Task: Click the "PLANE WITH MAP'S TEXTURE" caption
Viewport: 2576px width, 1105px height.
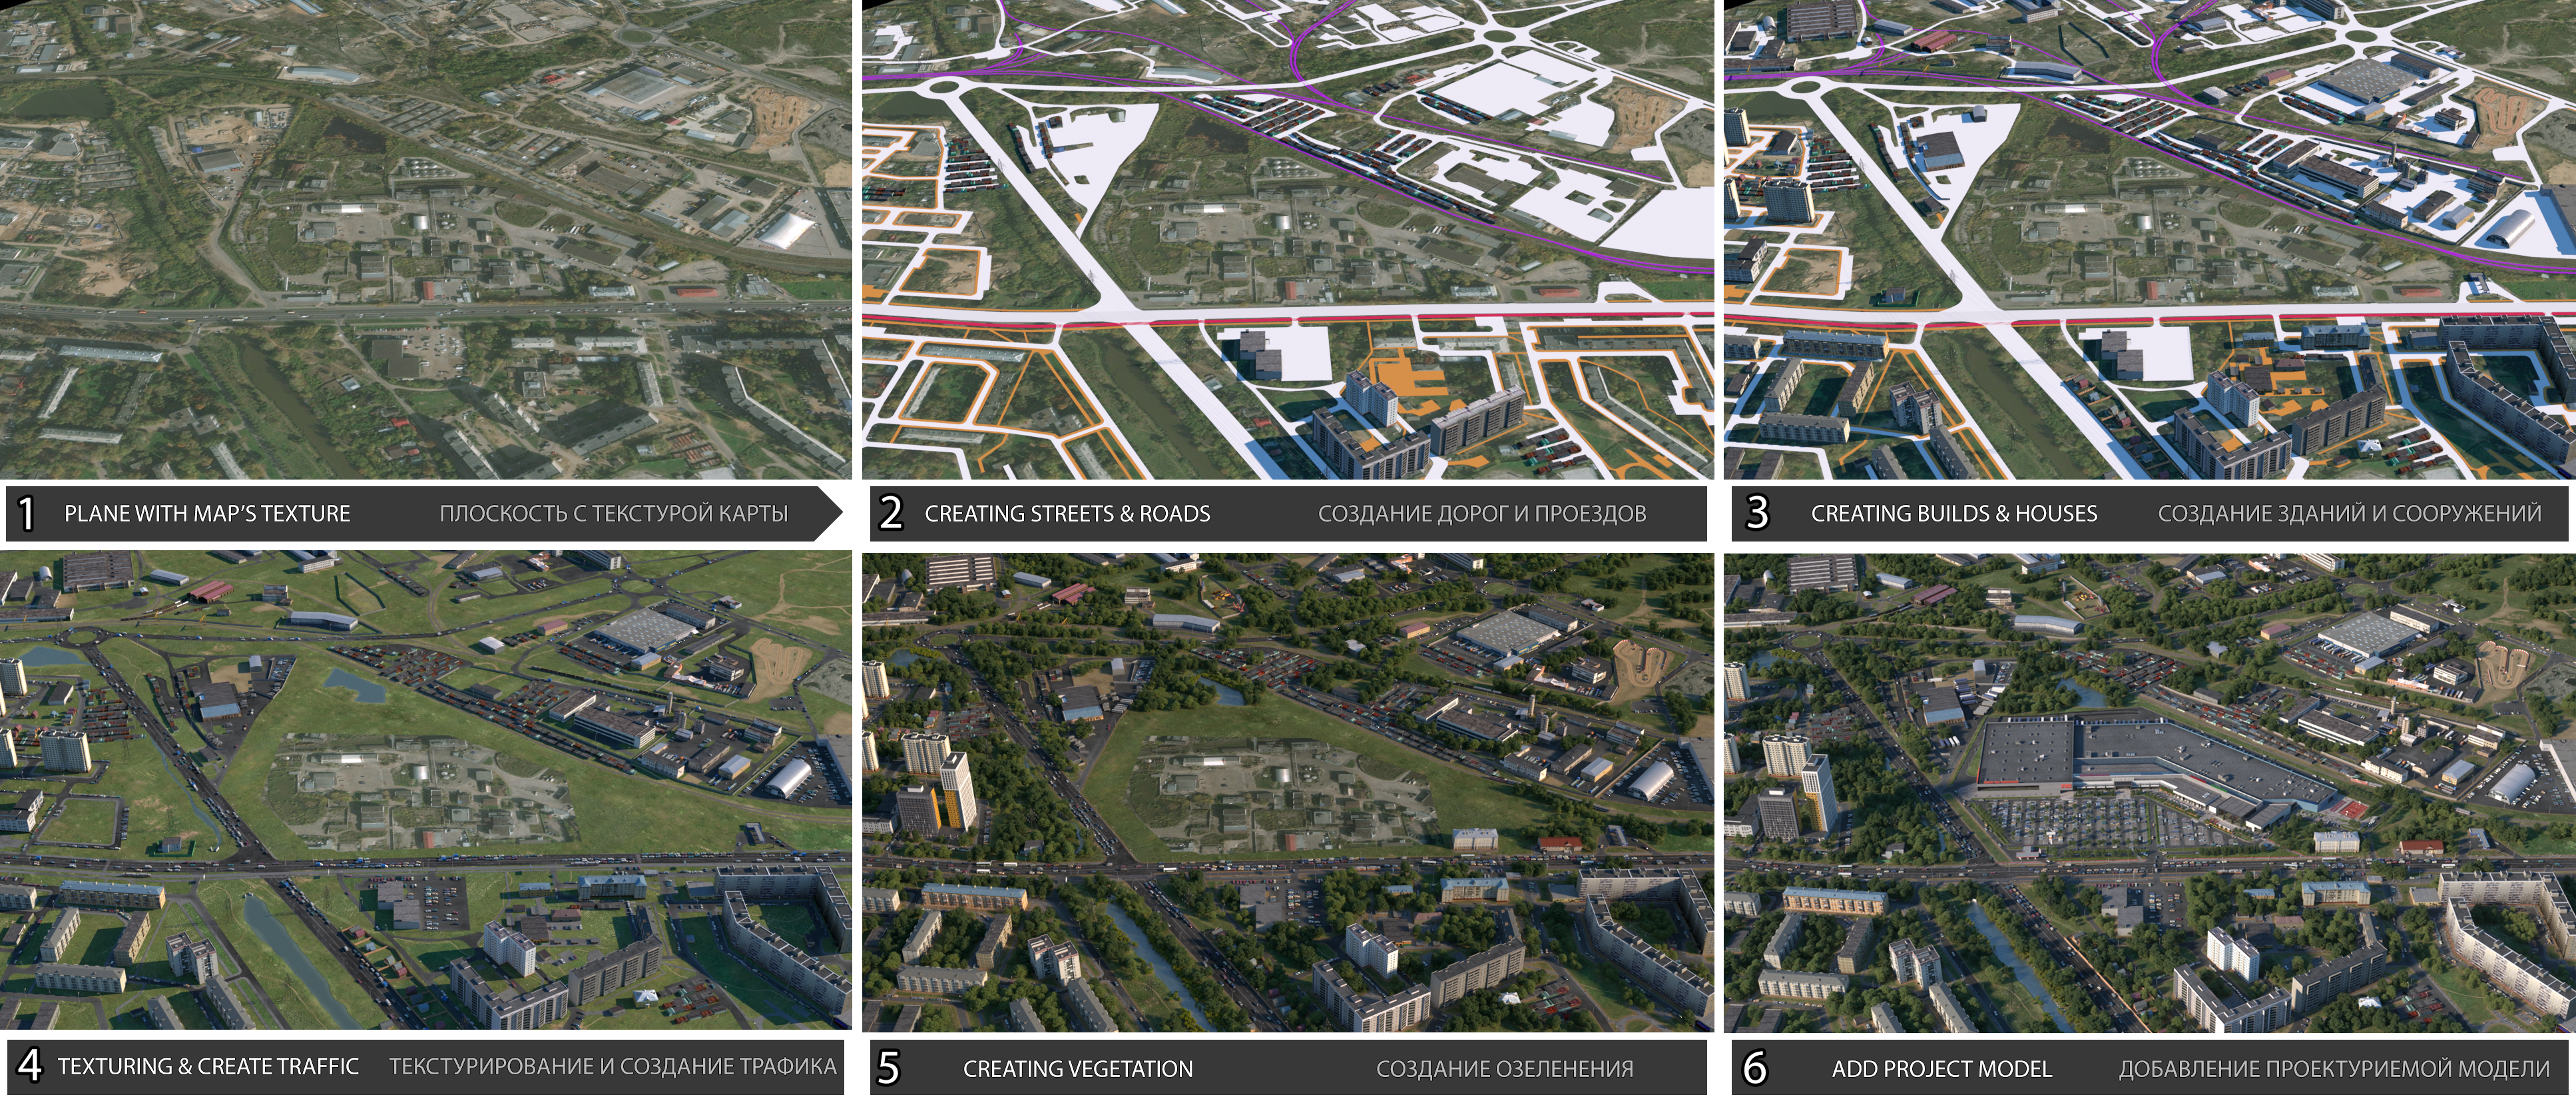Action: [x=207, y=514]
